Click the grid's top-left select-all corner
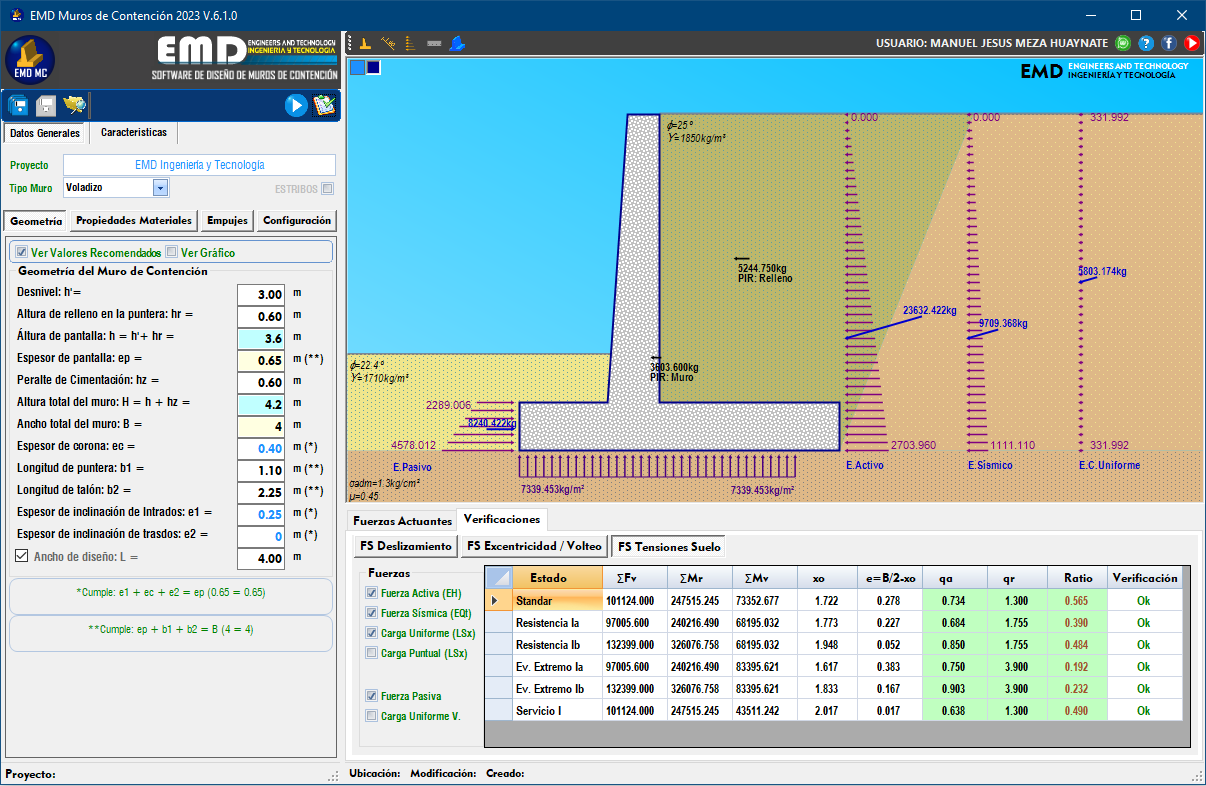This screenshot has height=786, width=1206. 497,578
